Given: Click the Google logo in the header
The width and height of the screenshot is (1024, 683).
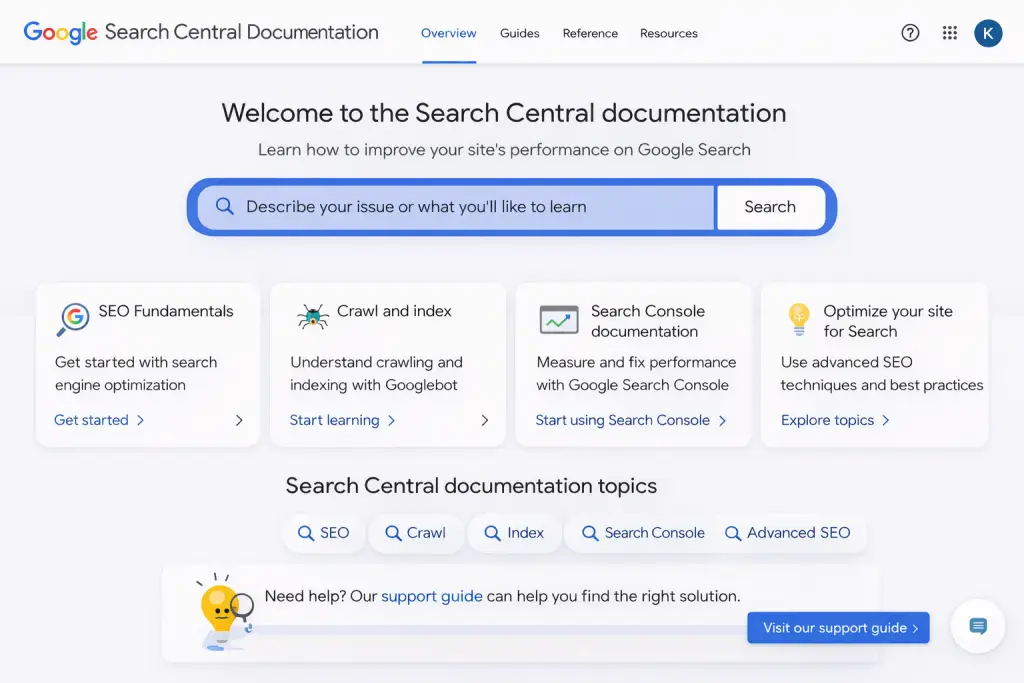Looking at the screenshot, I should tap(60, 32).
